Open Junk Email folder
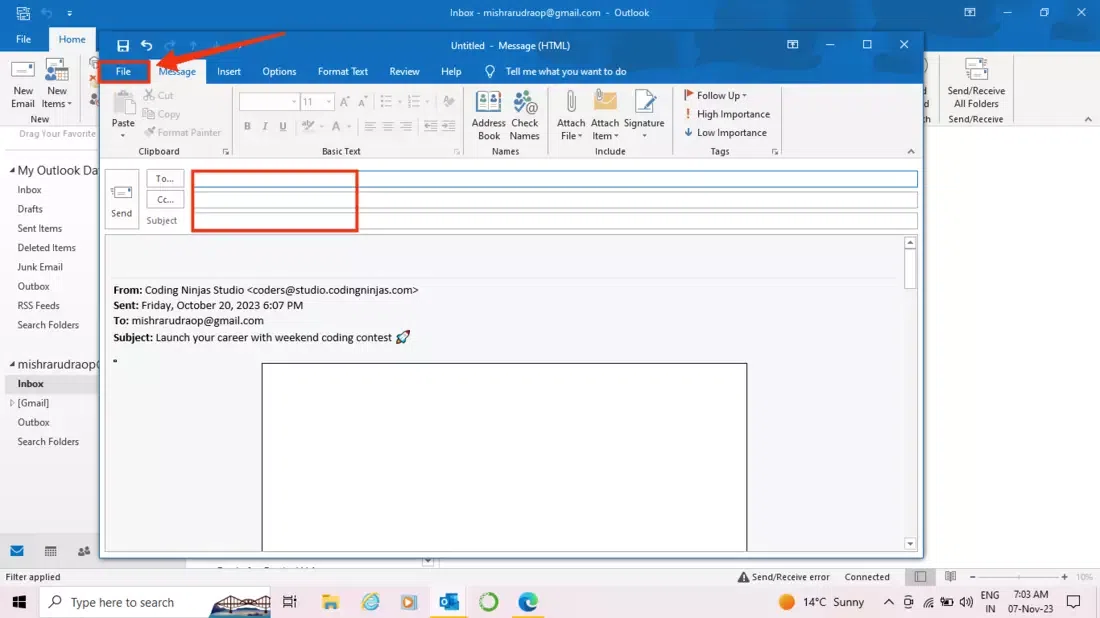Screen dimensions: 1100x618 point(40,267)
